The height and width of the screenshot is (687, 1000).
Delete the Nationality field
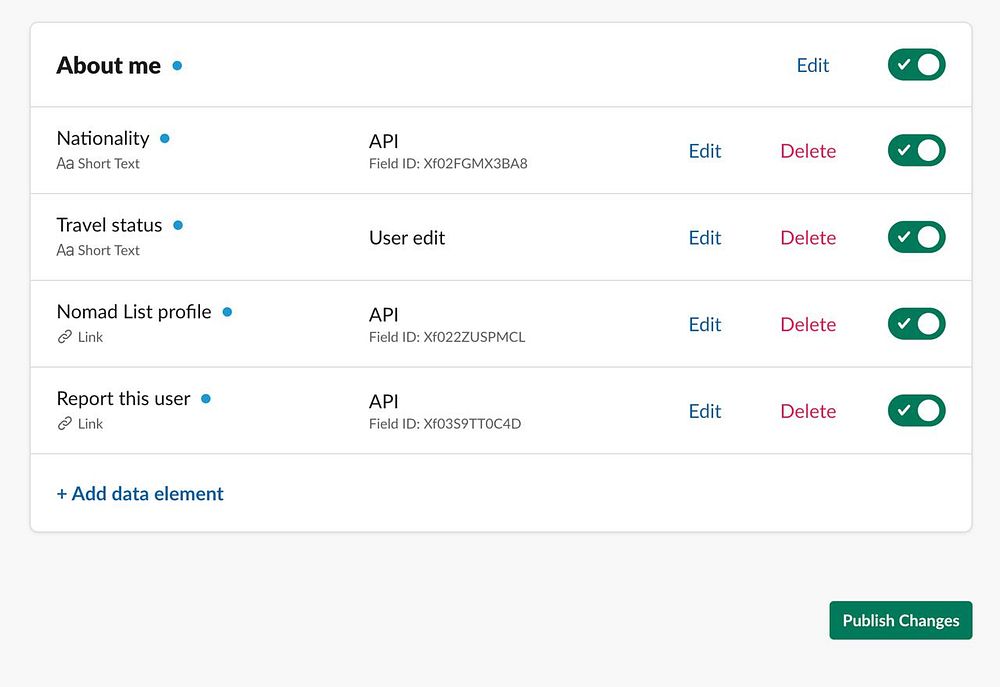click(x=808, y=151)
